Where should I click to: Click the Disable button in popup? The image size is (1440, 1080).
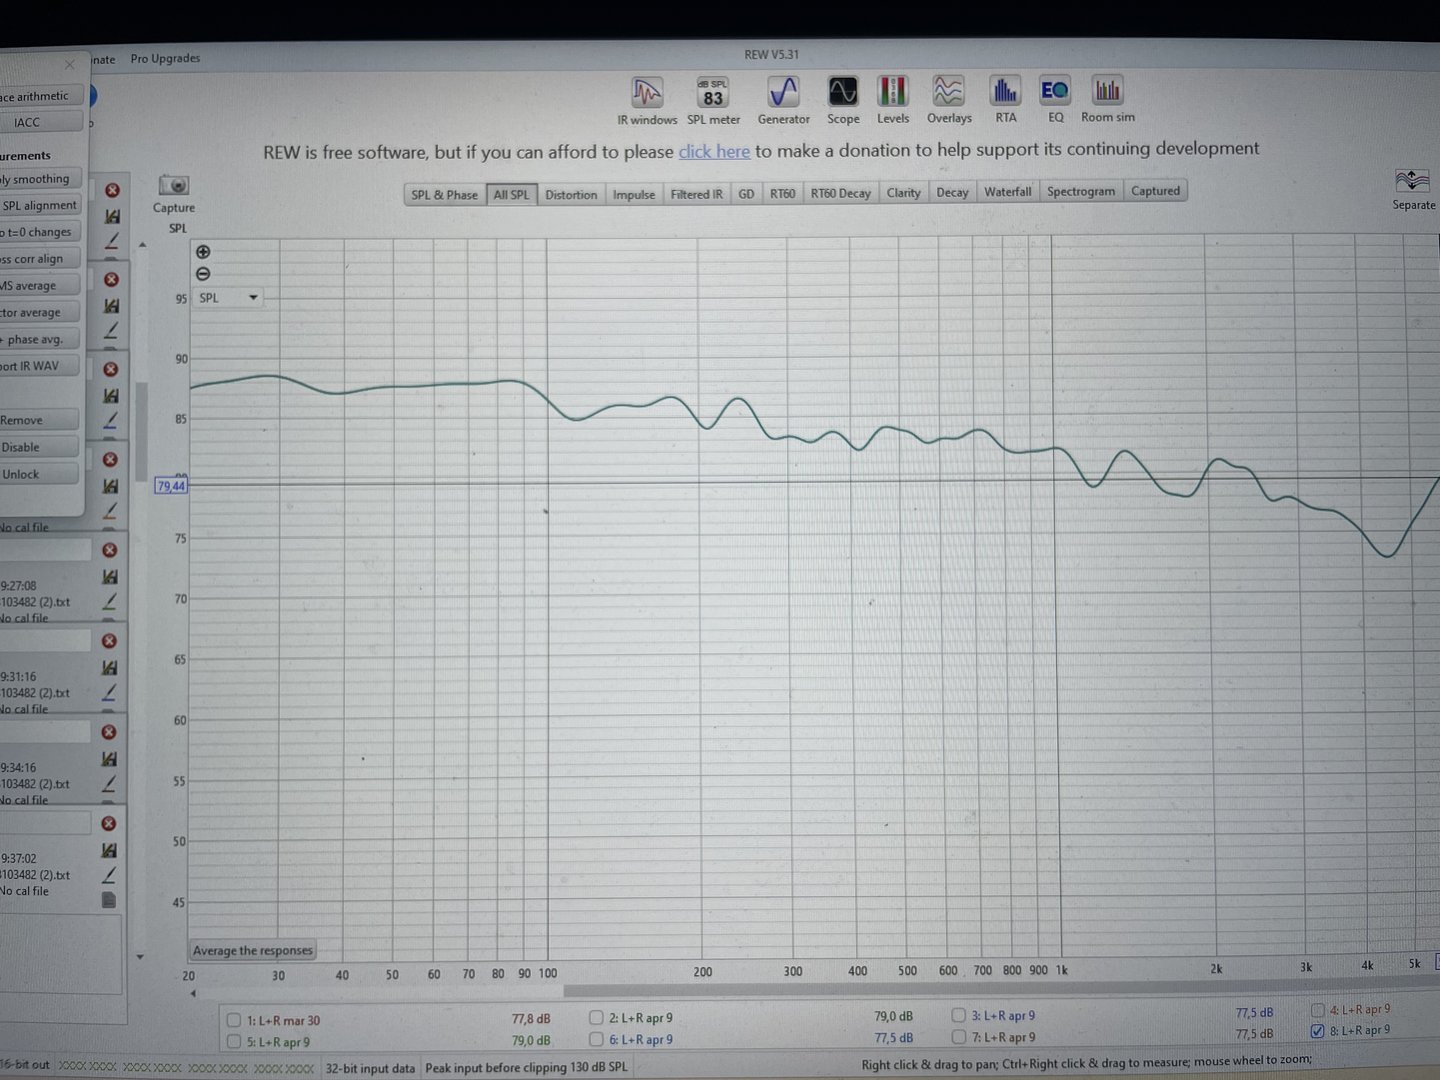[x=39, y=447]
